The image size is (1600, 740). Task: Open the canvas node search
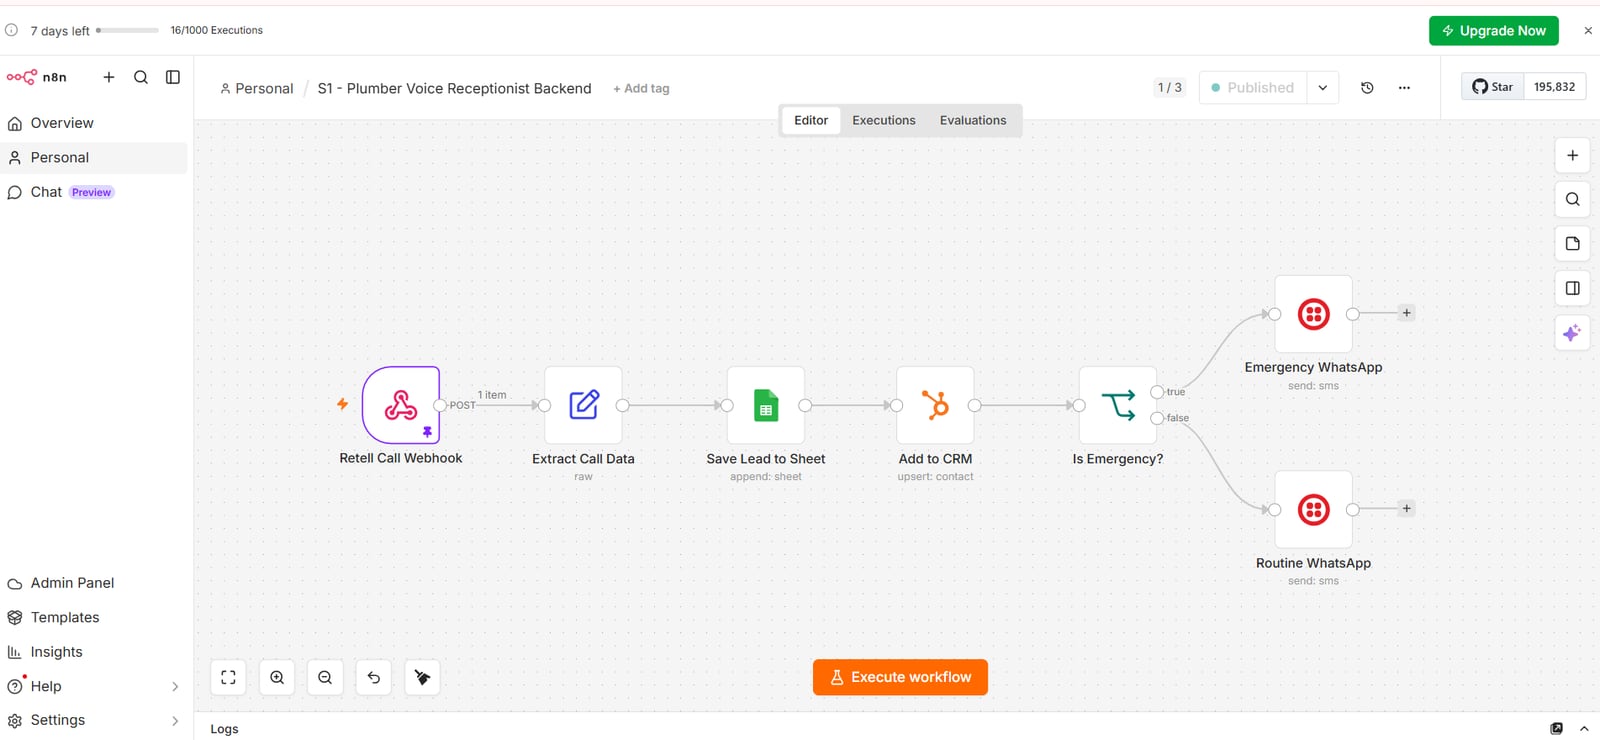(x=1572, y=199)
